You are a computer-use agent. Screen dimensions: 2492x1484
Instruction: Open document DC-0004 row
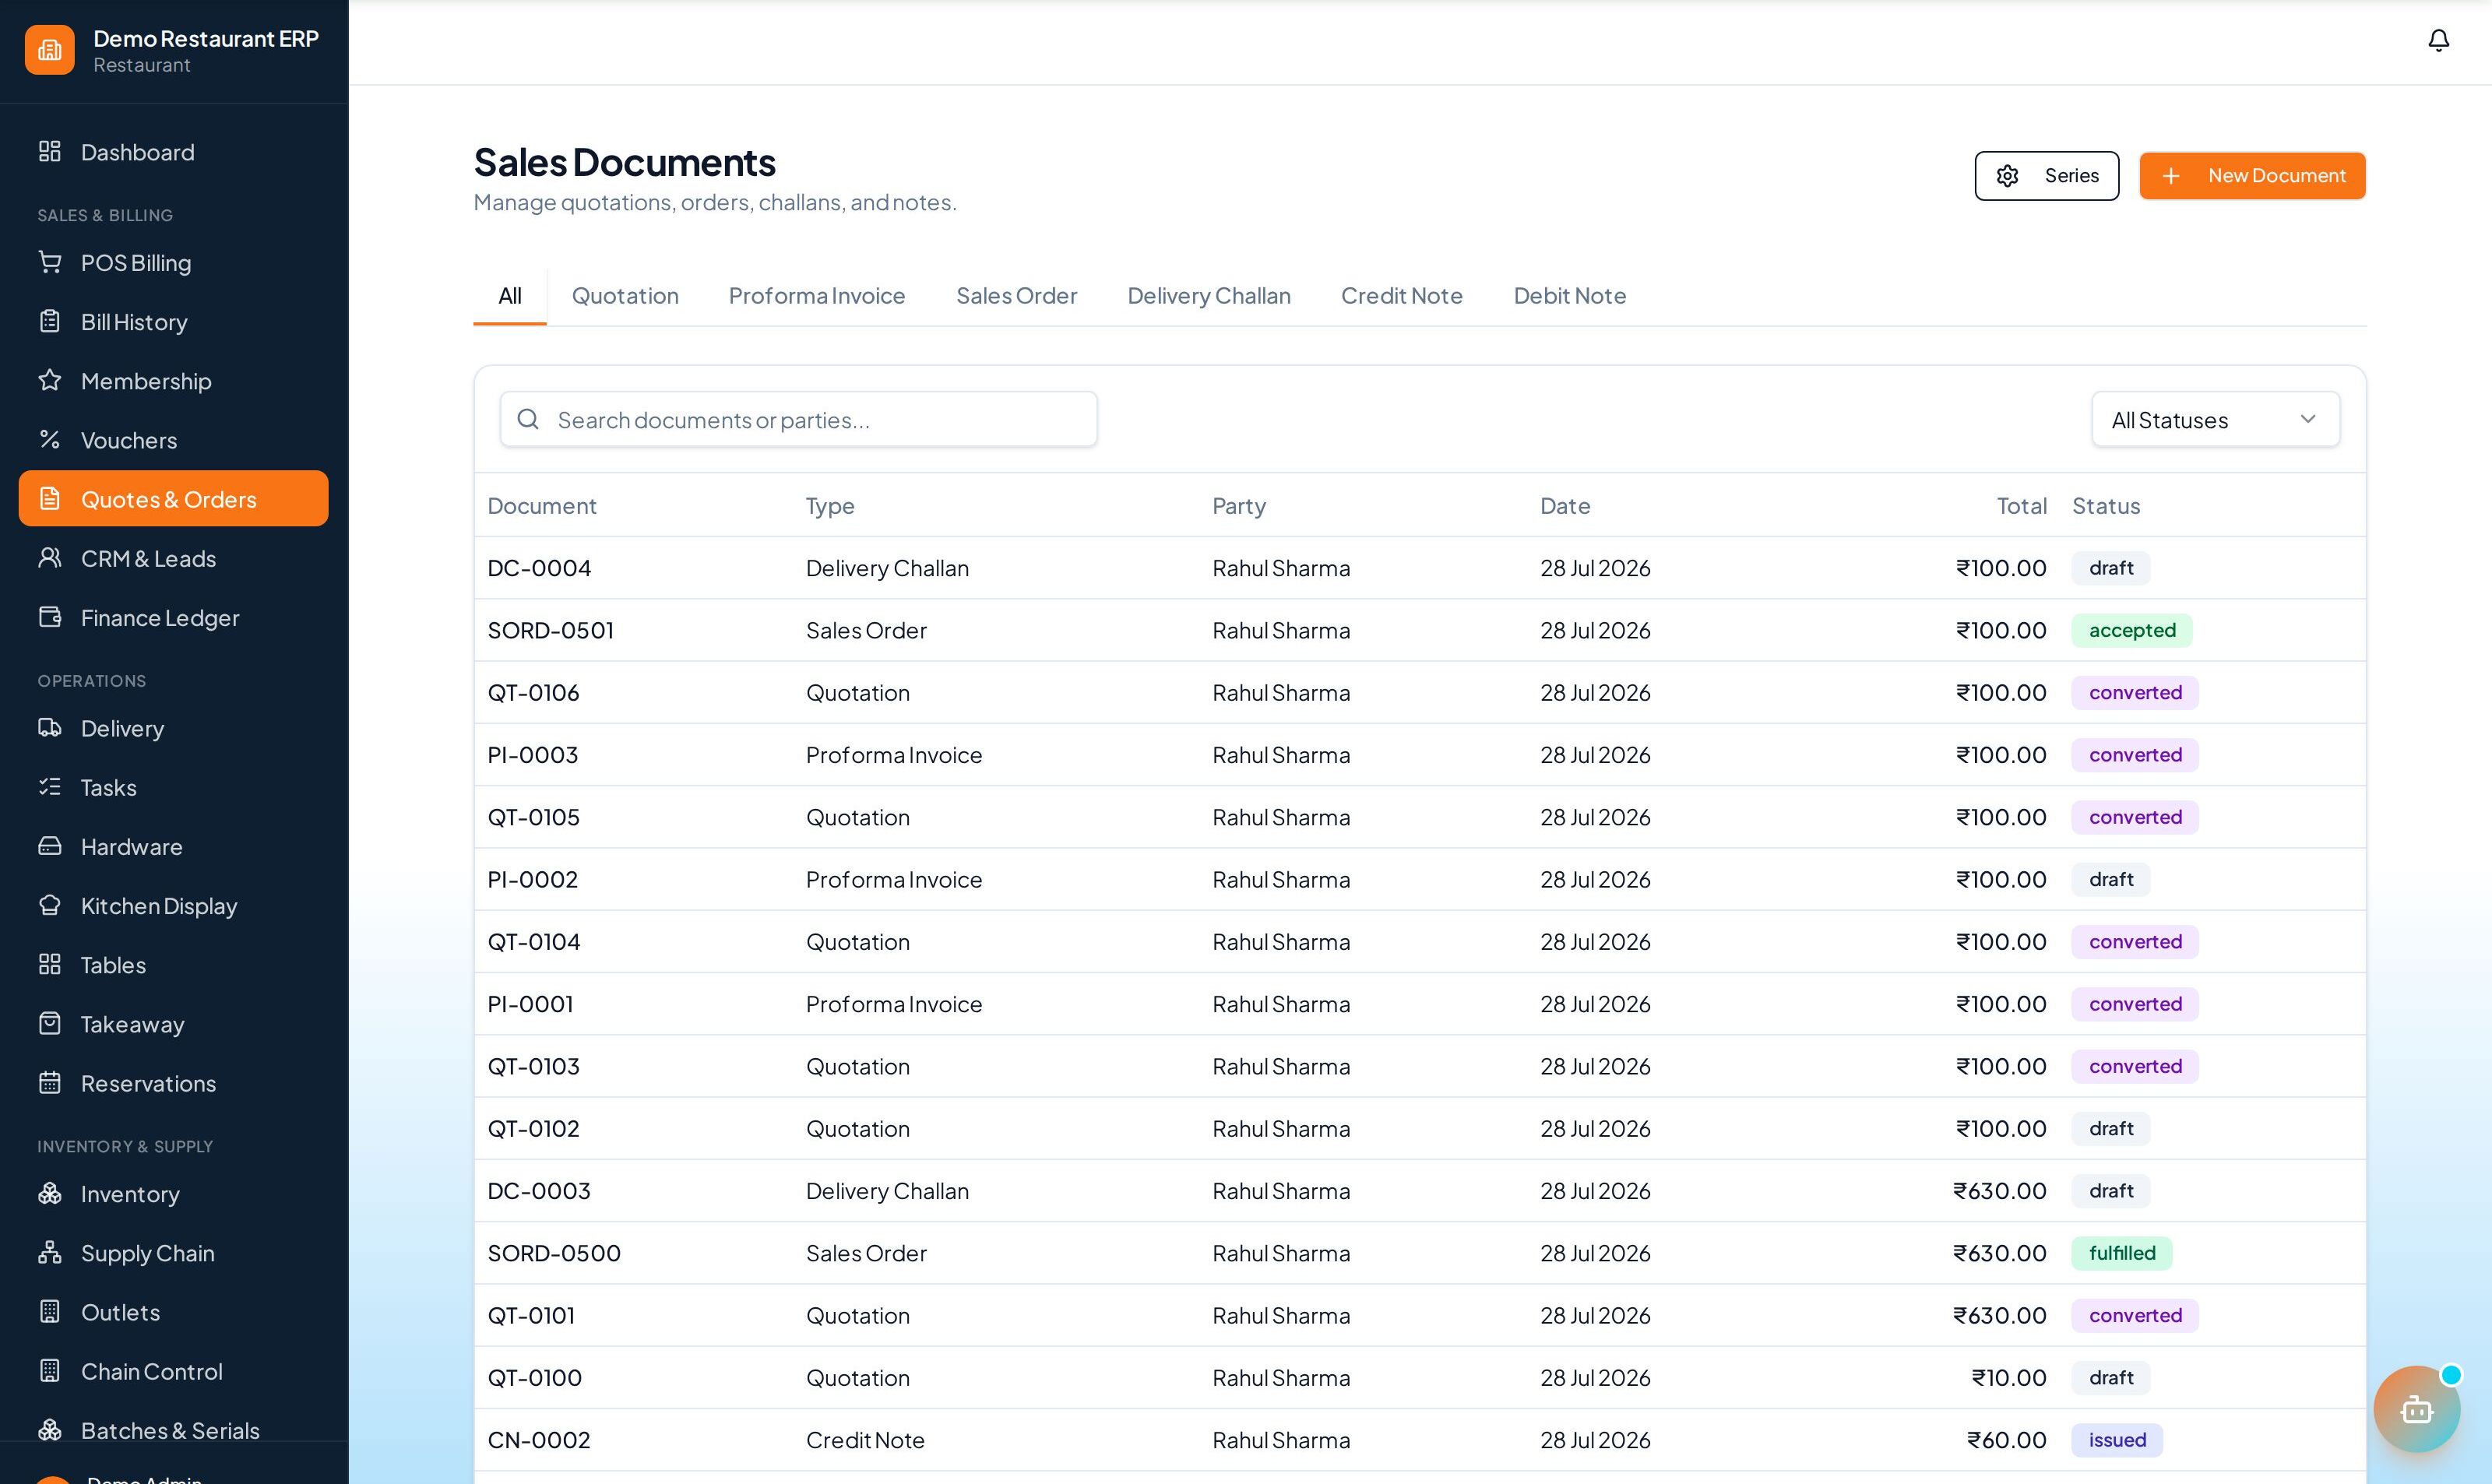pyautogui.click(x=1420, y=568)
